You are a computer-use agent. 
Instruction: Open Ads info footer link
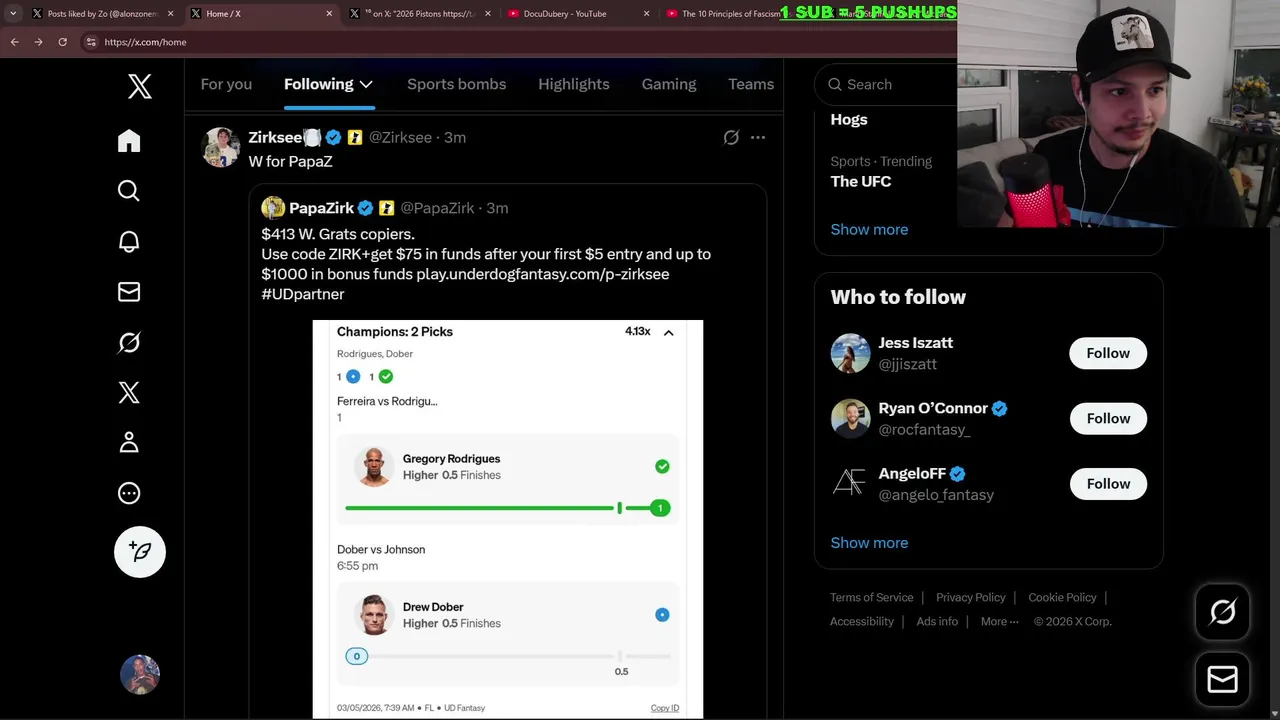click(937, 621)
